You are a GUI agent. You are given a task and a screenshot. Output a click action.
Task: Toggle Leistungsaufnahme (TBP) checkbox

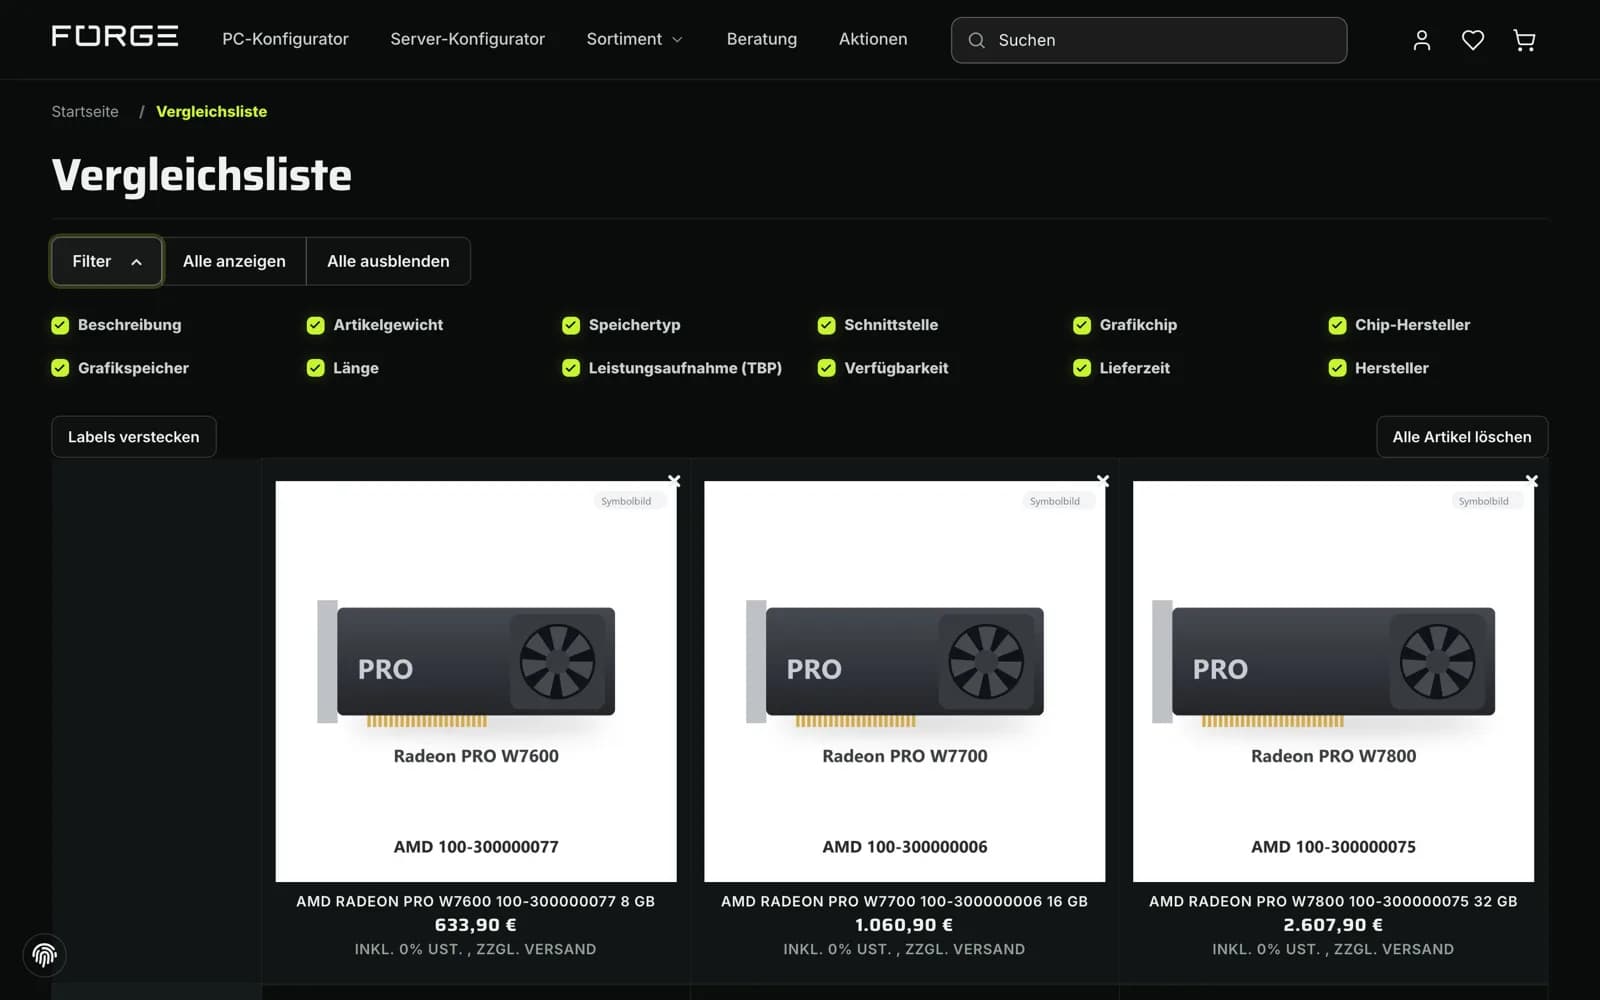point(571,368)
